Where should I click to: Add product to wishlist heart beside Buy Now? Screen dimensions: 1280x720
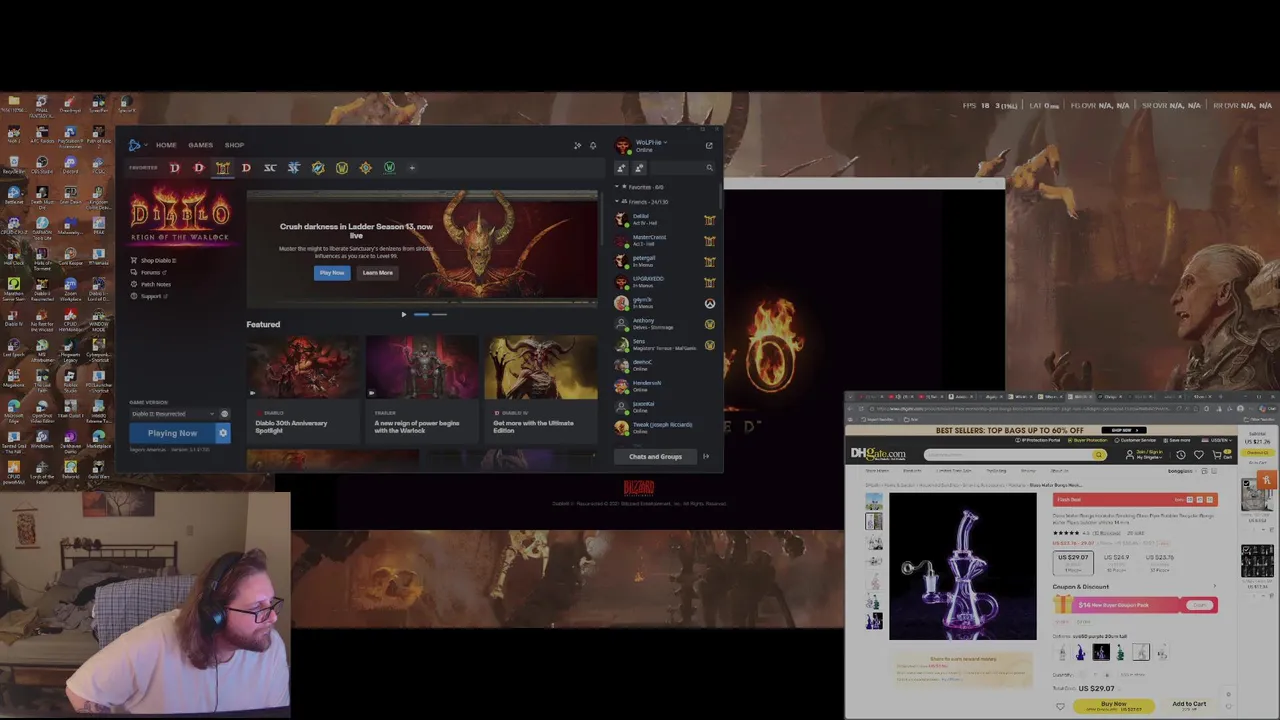tap(1060, 706)
